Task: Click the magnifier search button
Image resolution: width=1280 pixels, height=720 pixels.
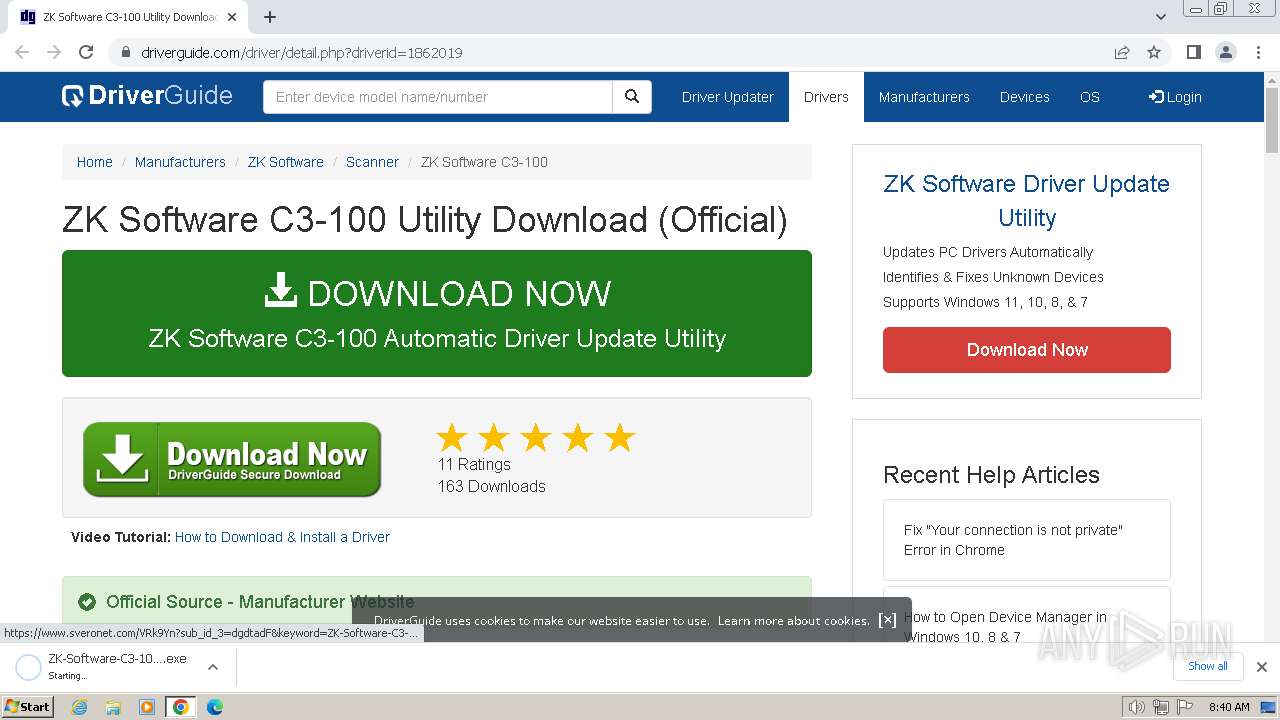Action: coord(632,97)
